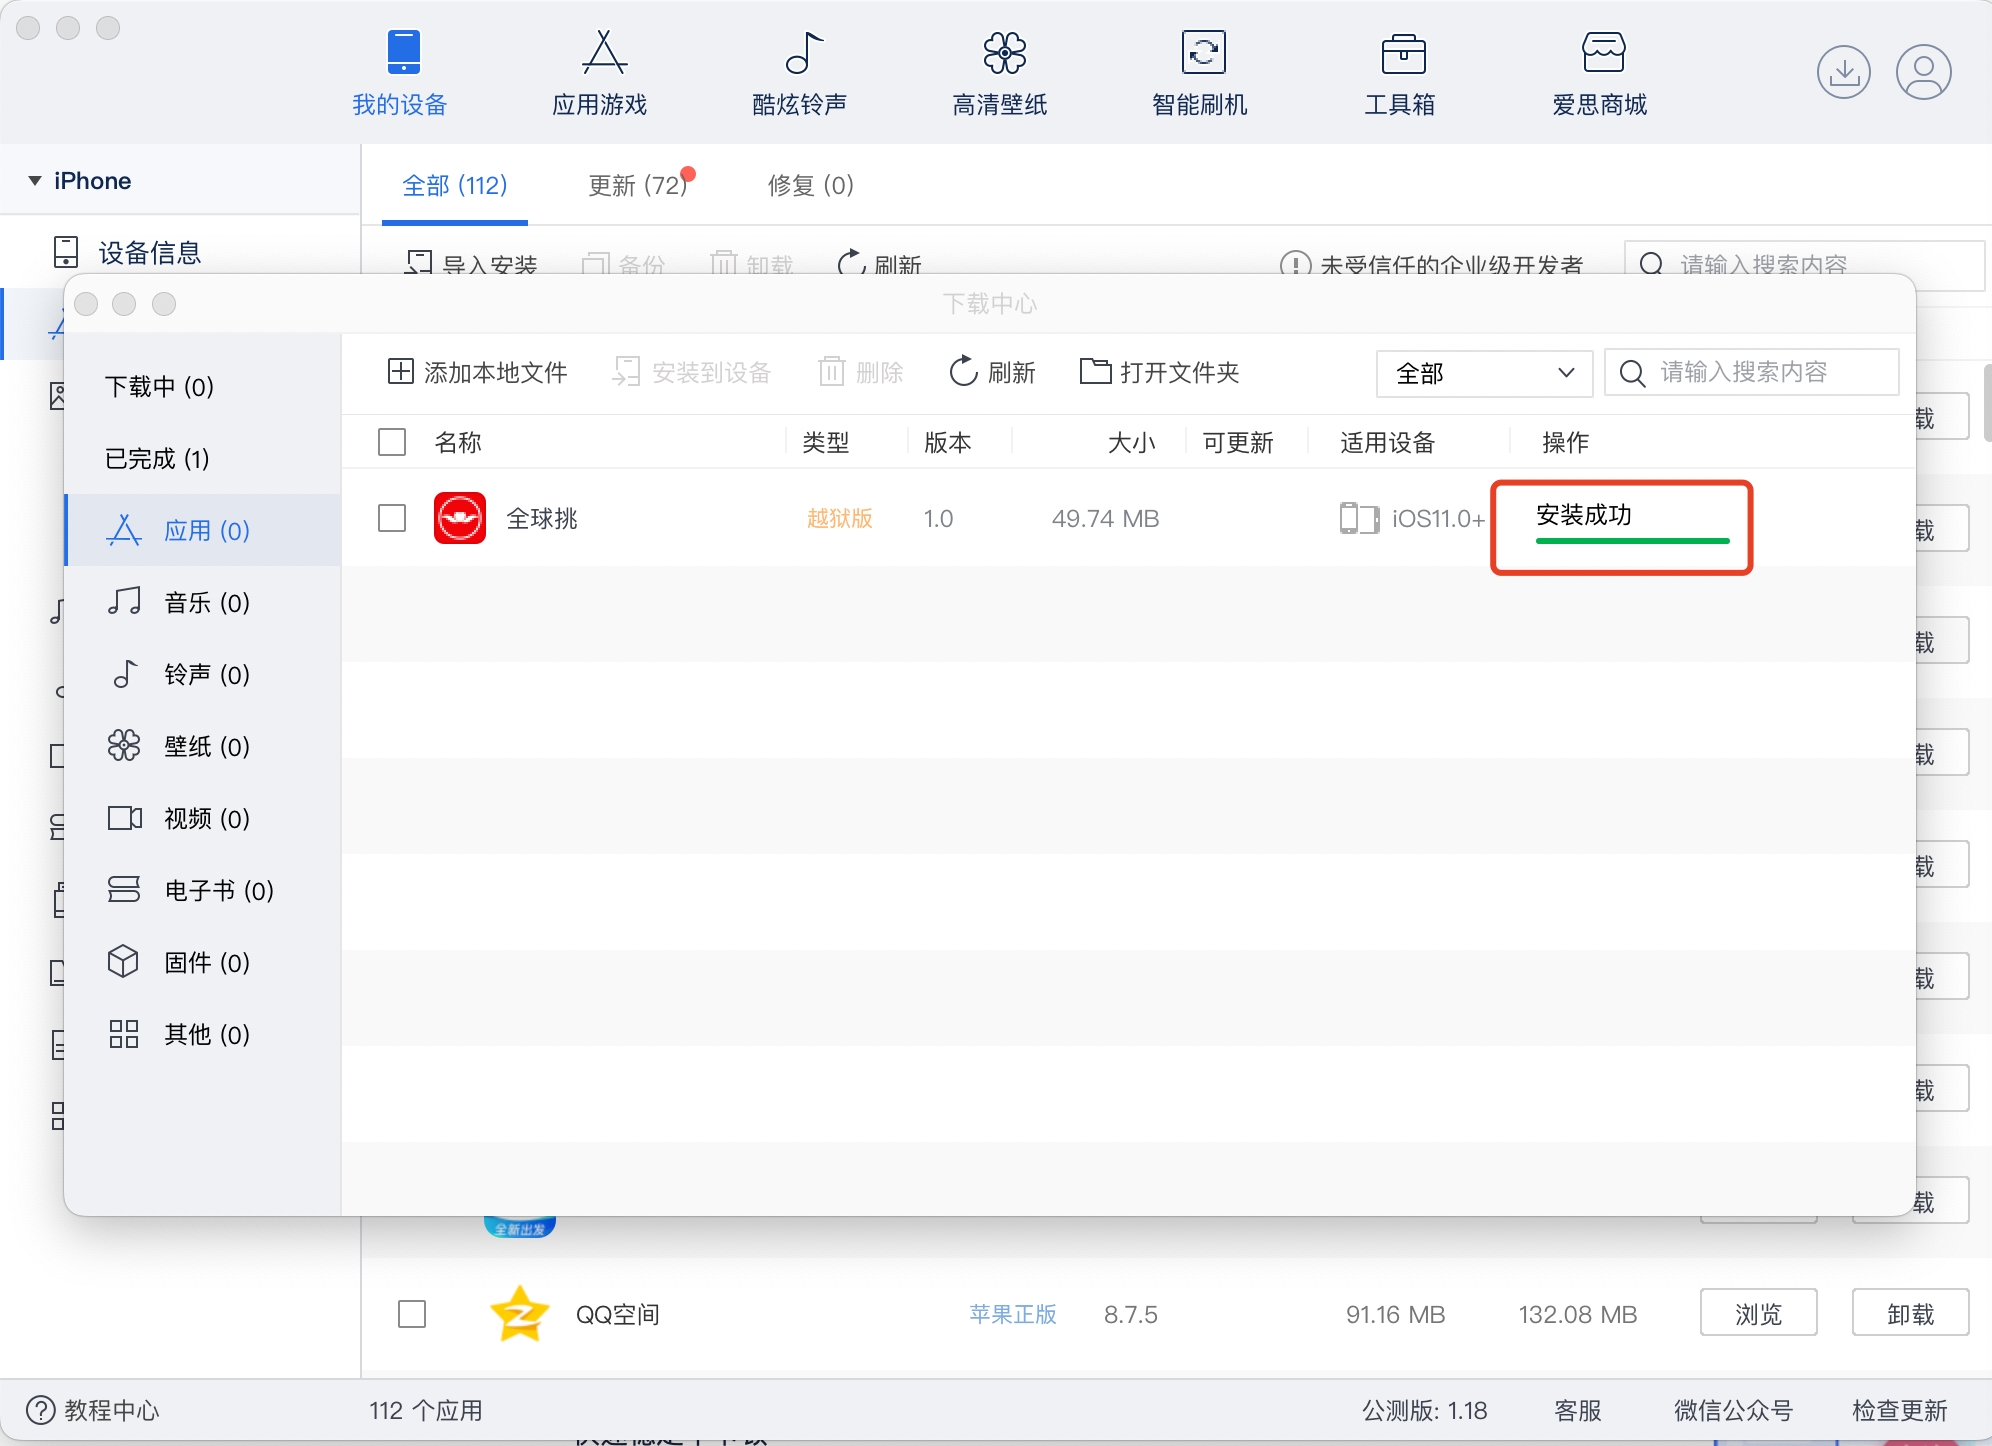Click 打开文件夹 open folder in download center

coord(1160,372)
